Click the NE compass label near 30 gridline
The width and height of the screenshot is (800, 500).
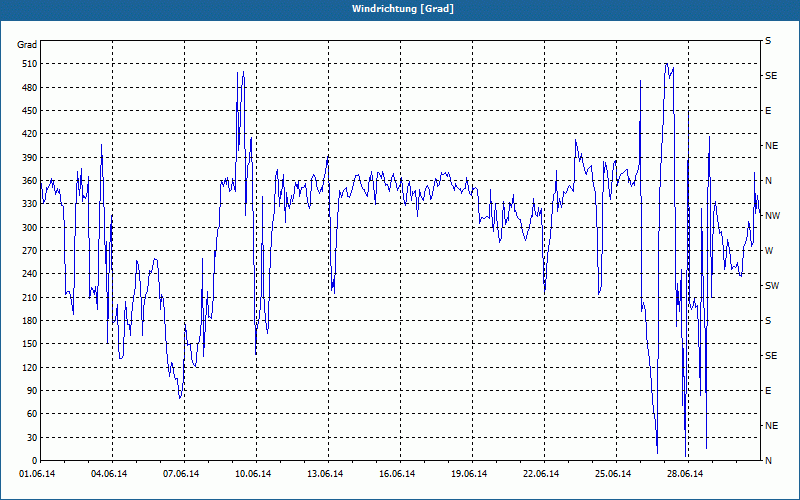(x=771, y=426)
